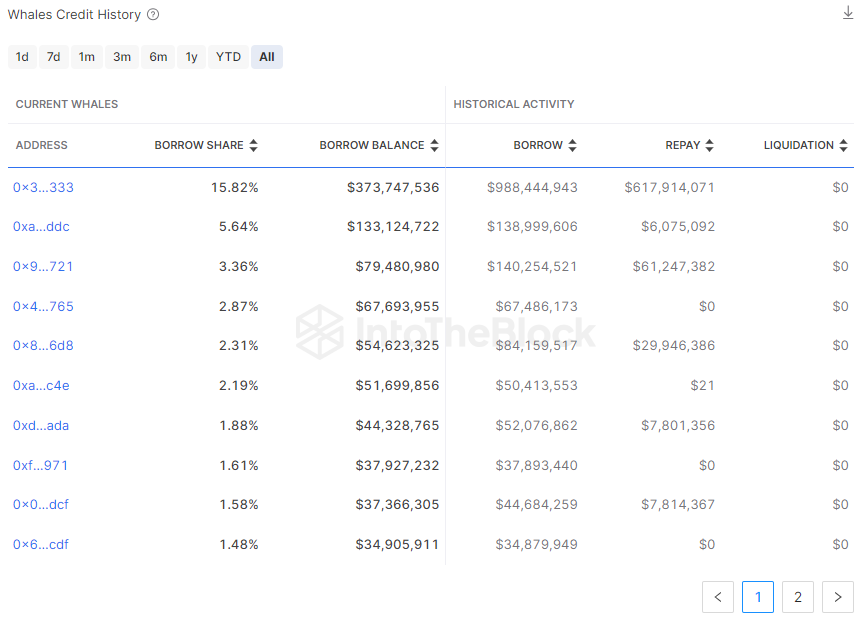
Task: Open whale address 0xa...ddc
Action: [41, 227]
